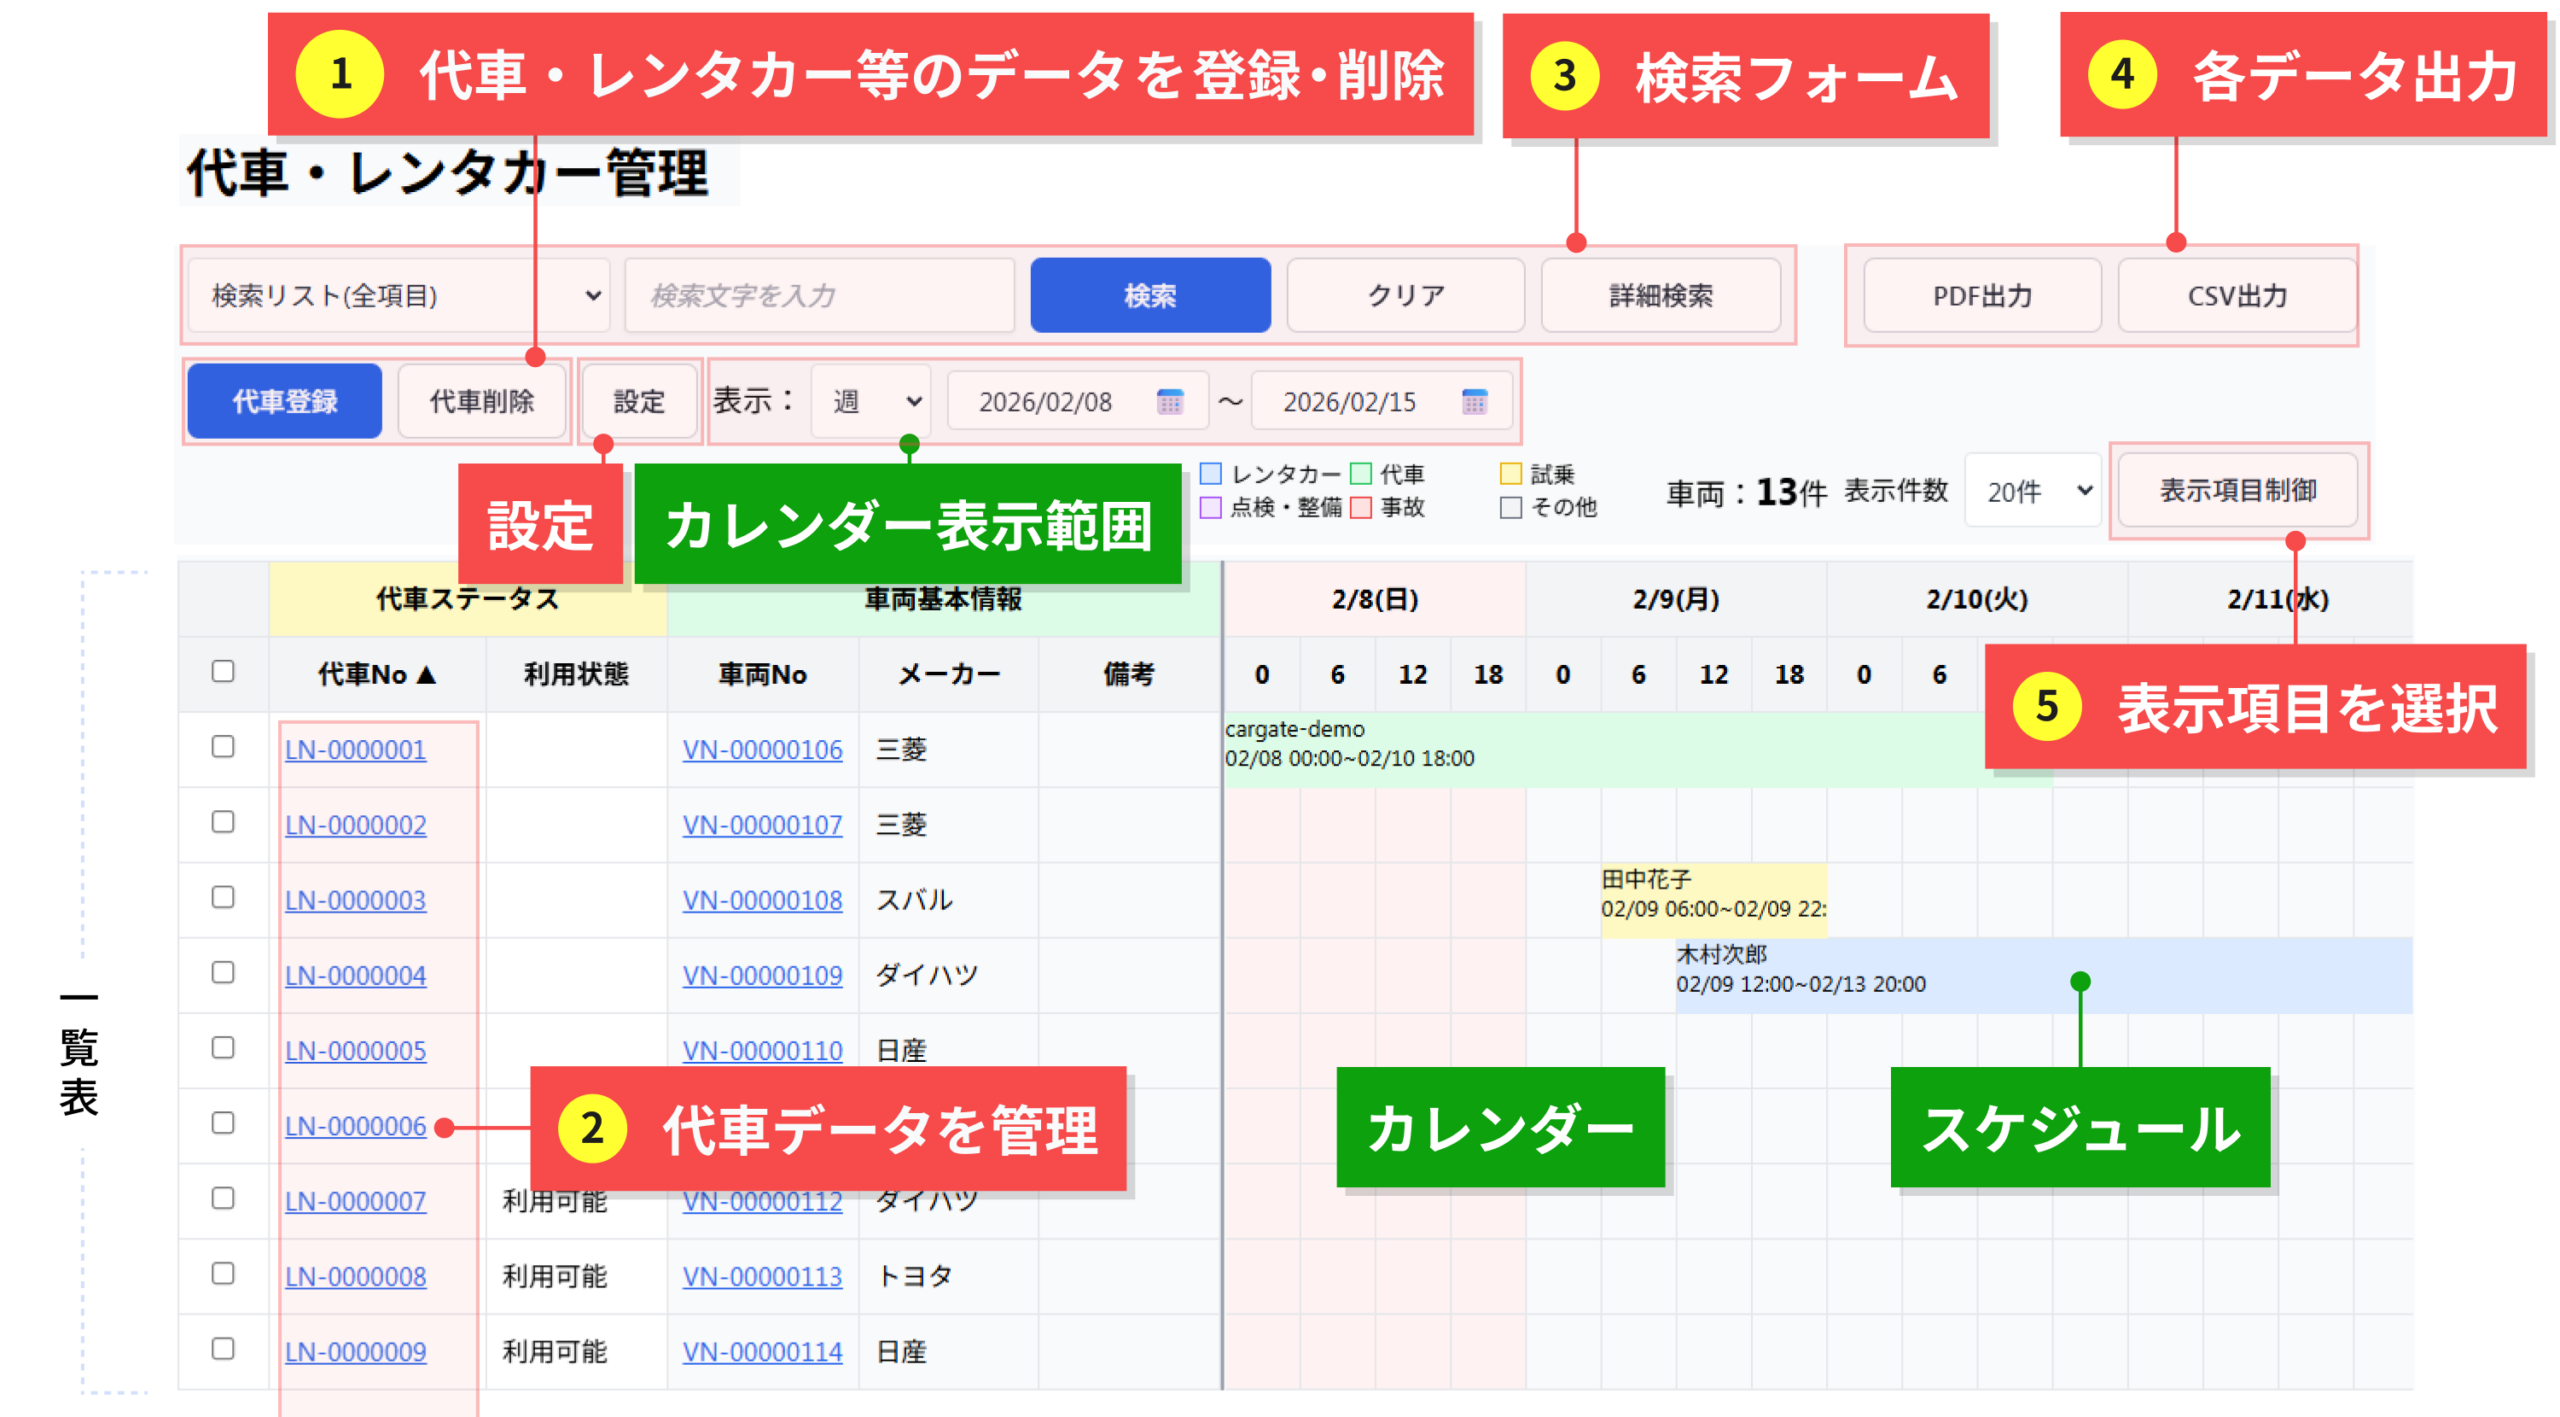Click the その他 legend box
The width and height of the screenshot is (2560, 1417).
coord(1510,507)
